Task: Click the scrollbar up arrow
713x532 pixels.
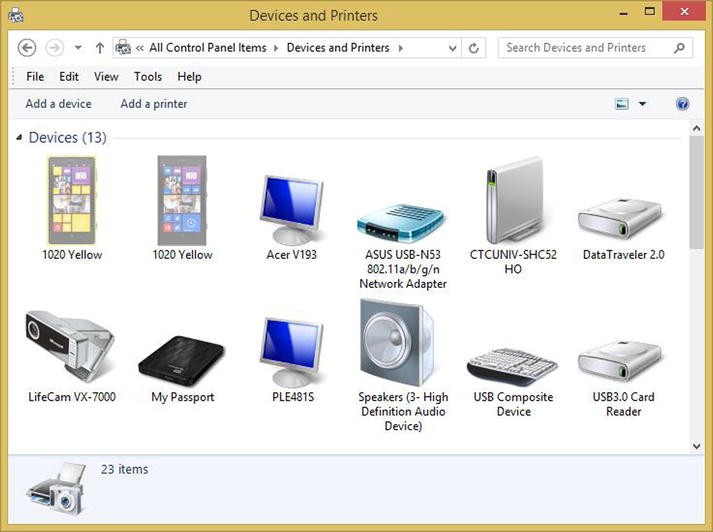Action: tap(697, 129)
